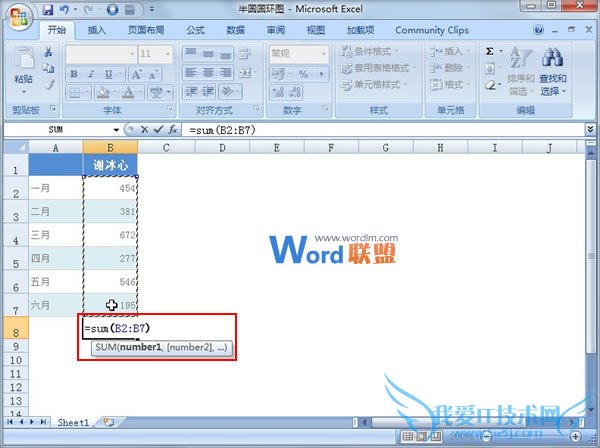The height and width of the screenshot is (448, 600).
Task: Switch to Page Layout view
Action: [x=421, y=437]
